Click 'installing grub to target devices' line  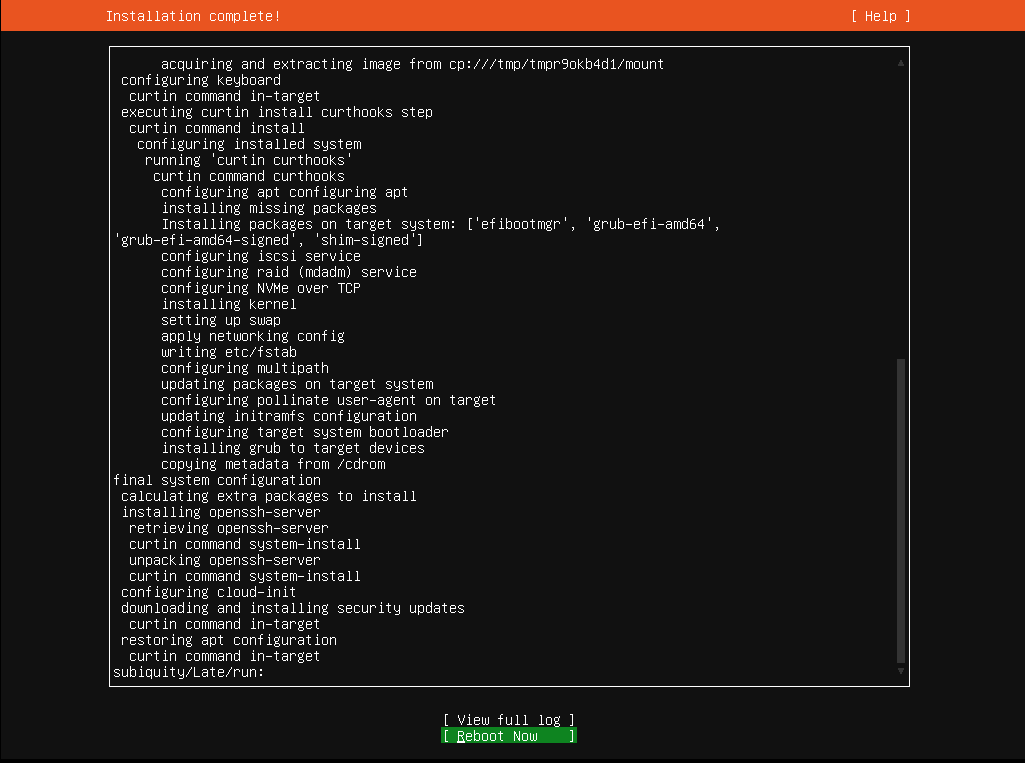pos(293,449)
